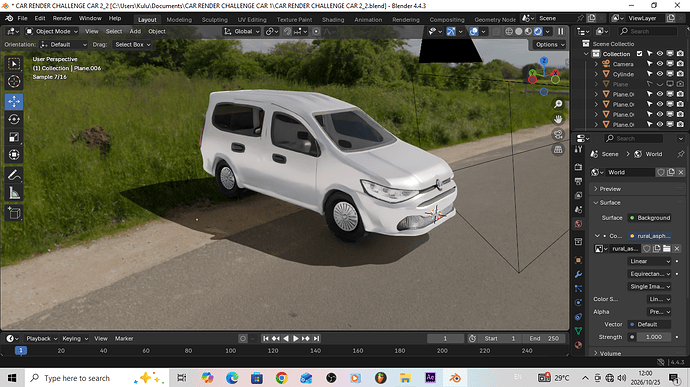Open the Object properties tab
690x387 pixels.
click(x=578, y=260)
